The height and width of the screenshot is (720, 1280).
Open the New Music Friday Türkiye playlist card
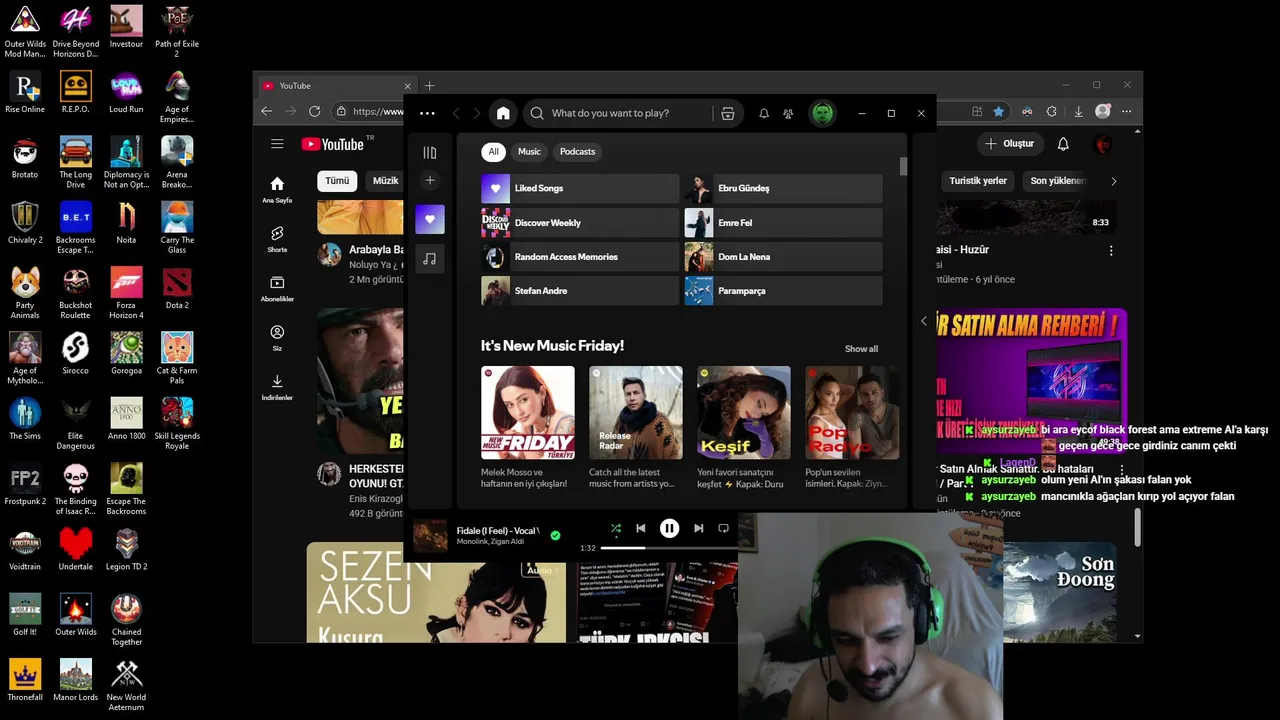point(528,428)
